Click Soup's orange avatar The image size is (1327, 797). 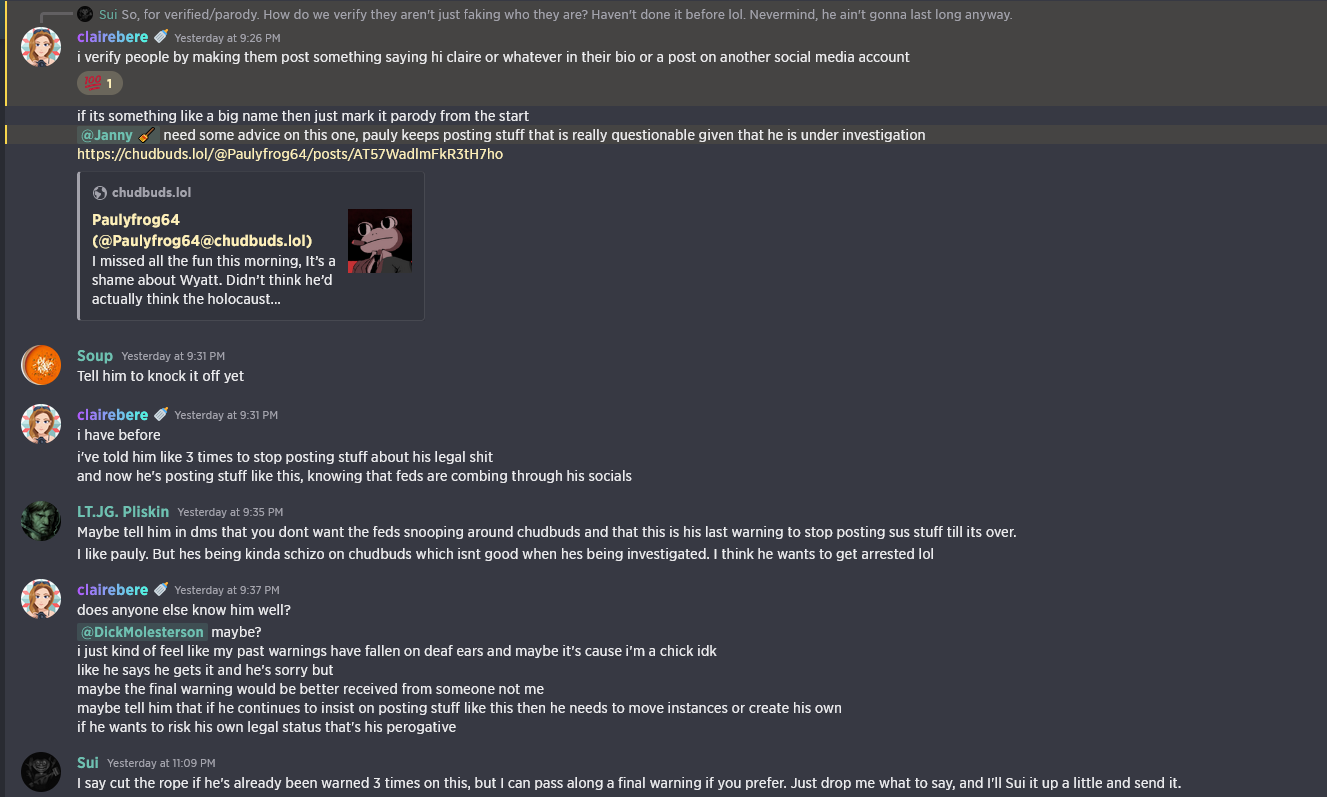41,365
